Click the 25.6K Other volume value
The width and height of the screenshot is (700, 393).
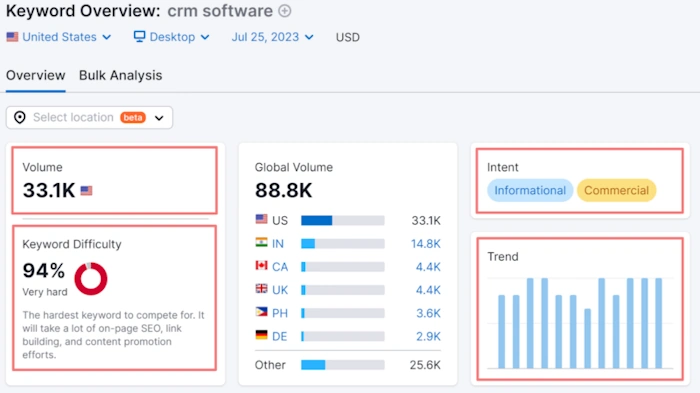click(x=425, y=365)
